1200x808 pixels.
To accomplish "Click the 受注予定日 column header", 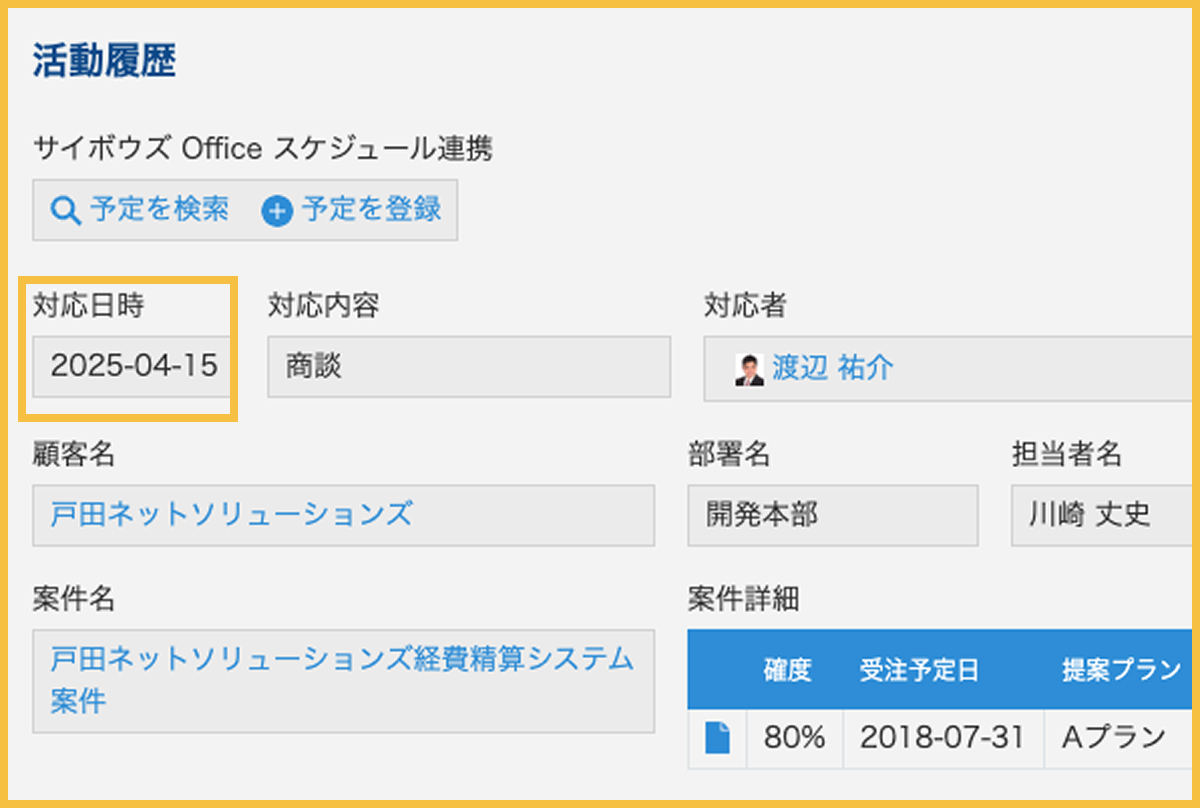I will 919,670.
